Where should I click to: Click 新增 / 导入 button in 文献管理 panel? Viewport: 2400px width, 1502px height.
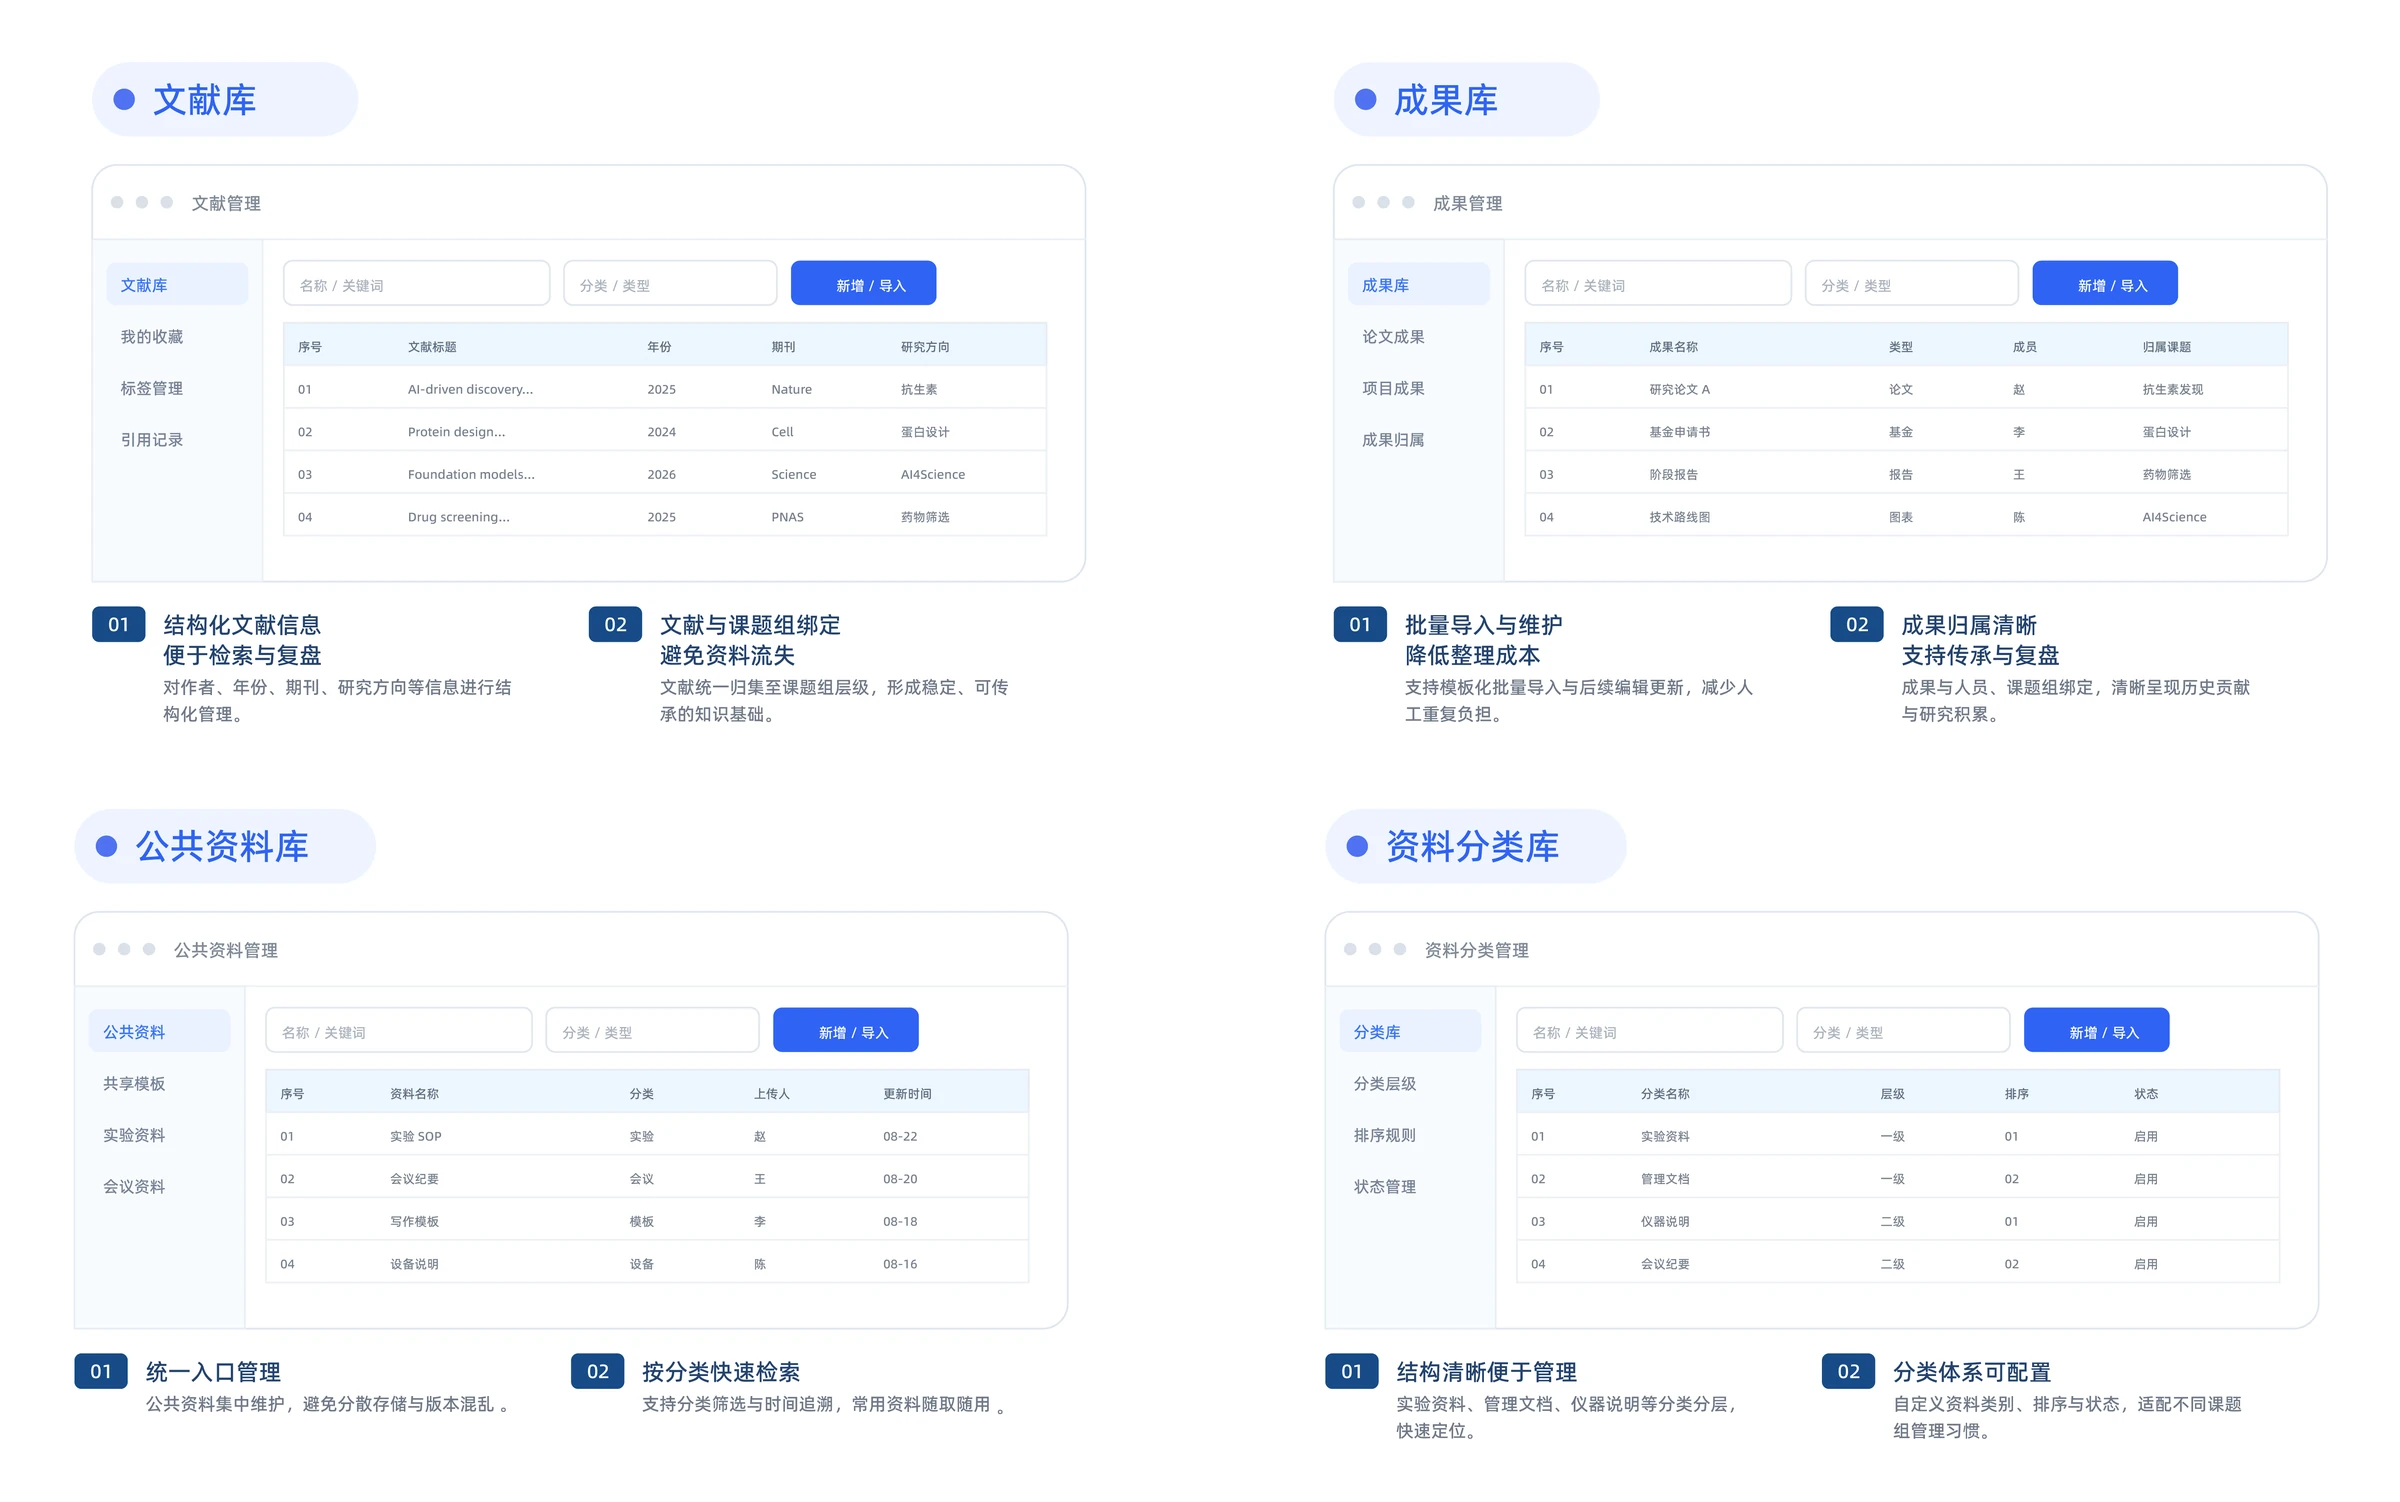863,284
